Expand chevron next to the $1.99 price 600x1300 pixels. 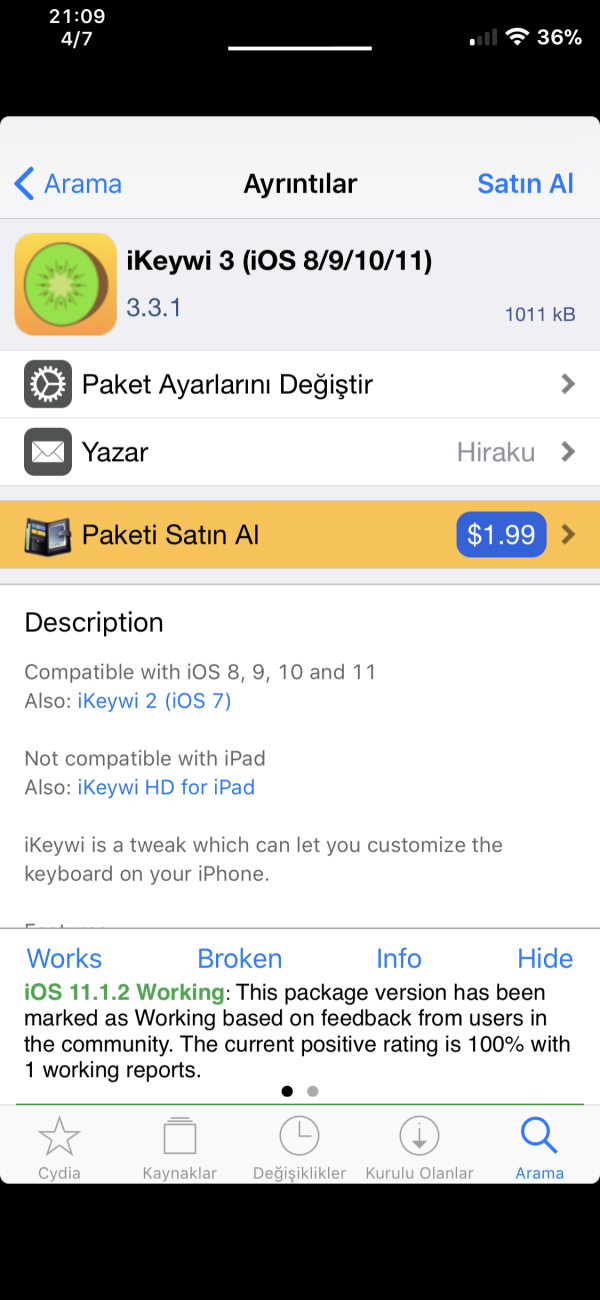click(x=568, y=535)
